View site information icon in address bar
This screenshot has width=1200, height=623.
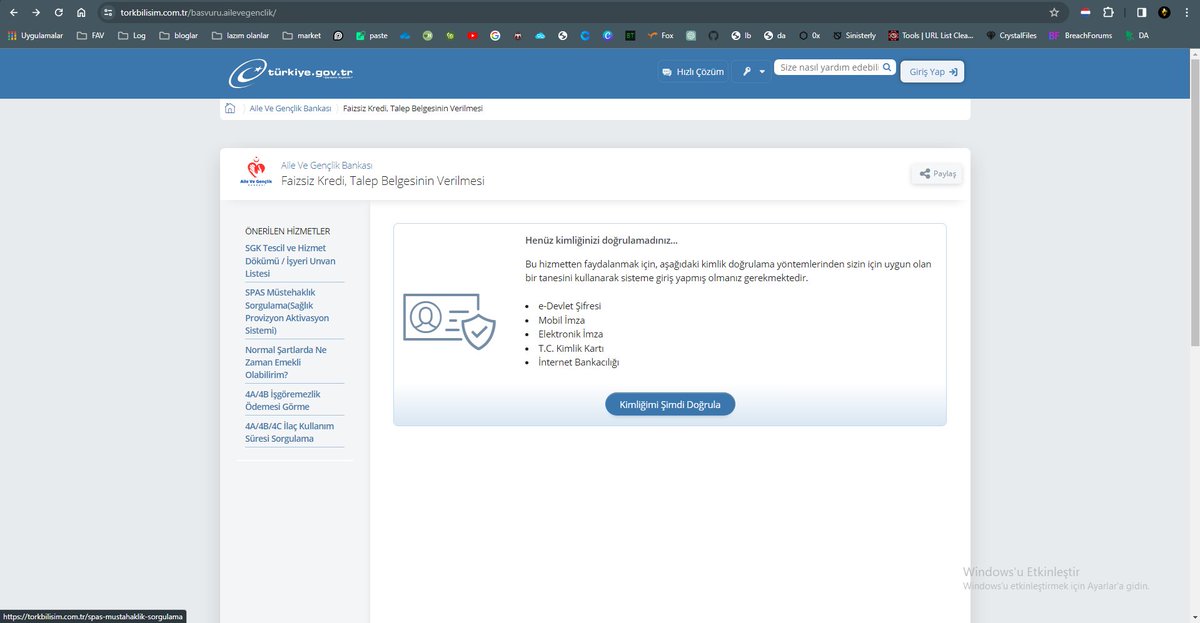coord(108,13)
